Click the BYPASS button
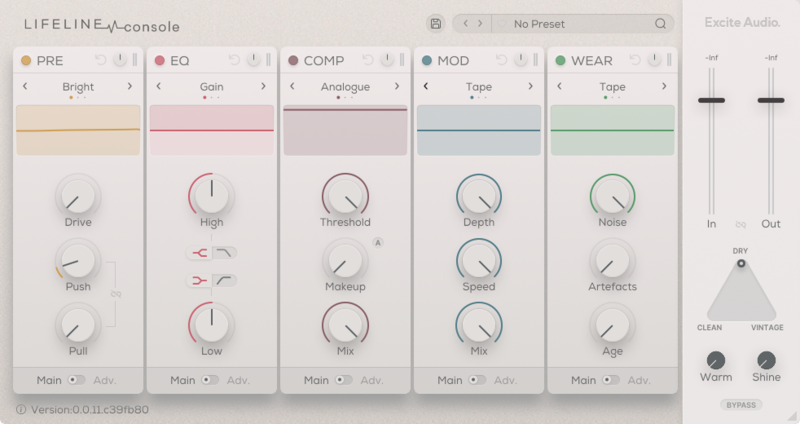 tap(740, 405)
